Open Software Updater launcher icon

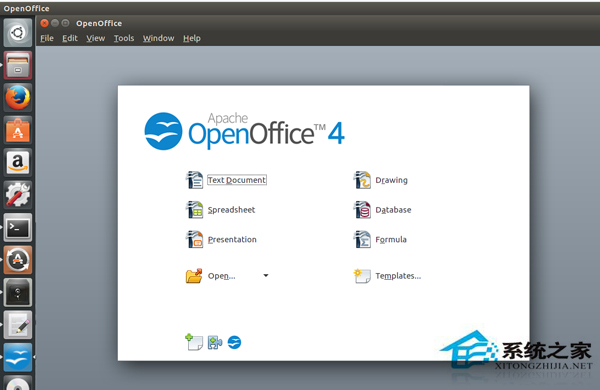(18, 260)
